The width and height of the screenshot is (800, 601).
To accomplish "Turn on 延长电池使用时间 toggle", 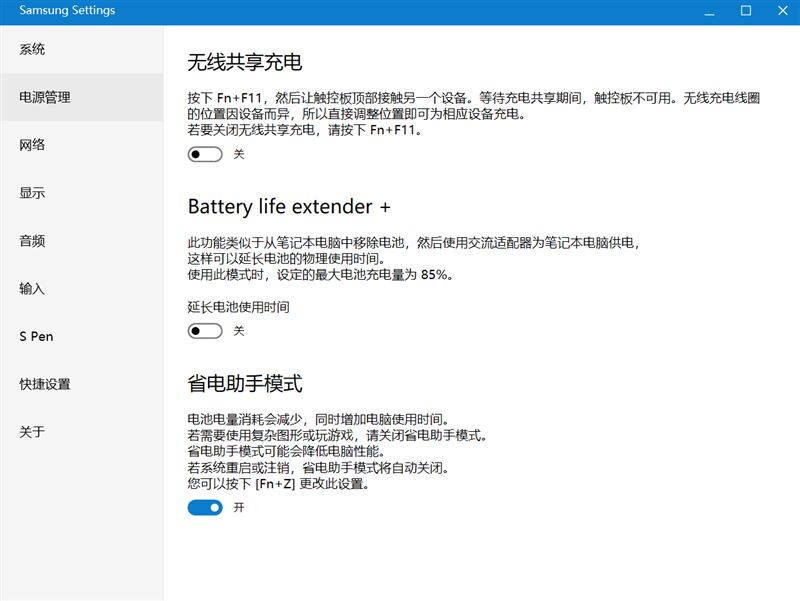I will tap(205, 331).
